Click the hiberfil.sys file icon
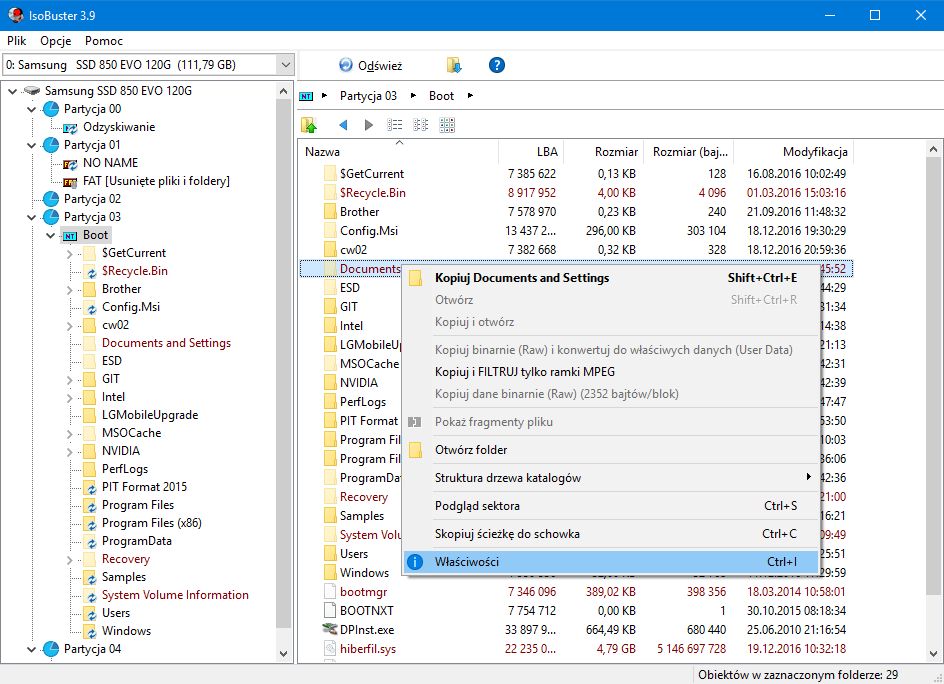This screenshot has width=944, height=684. (329, 648)
